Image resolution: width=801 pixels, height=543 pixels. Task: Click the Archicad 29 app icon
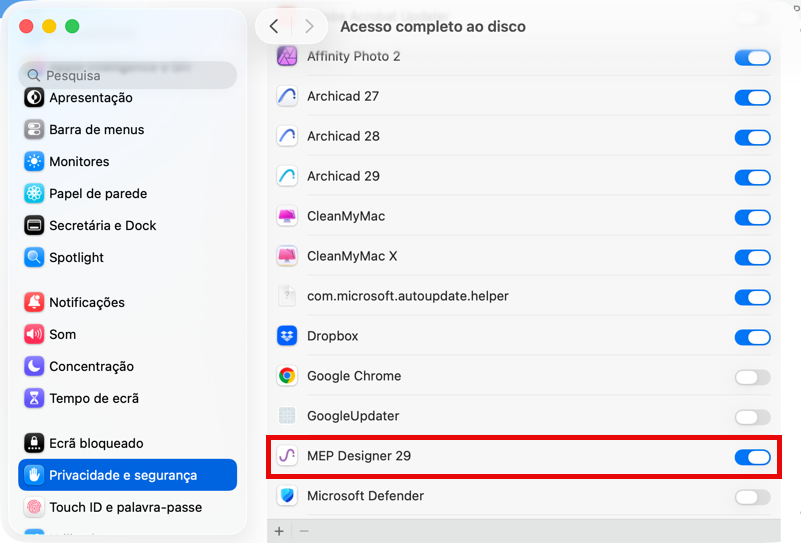[x=287, y=176]
